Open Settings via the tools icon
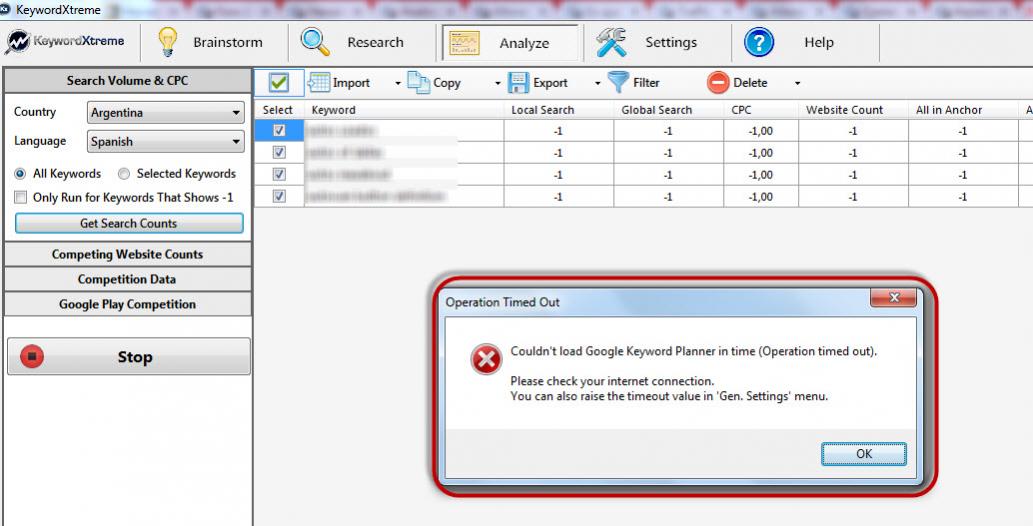1033x526 pixels. 611,43
